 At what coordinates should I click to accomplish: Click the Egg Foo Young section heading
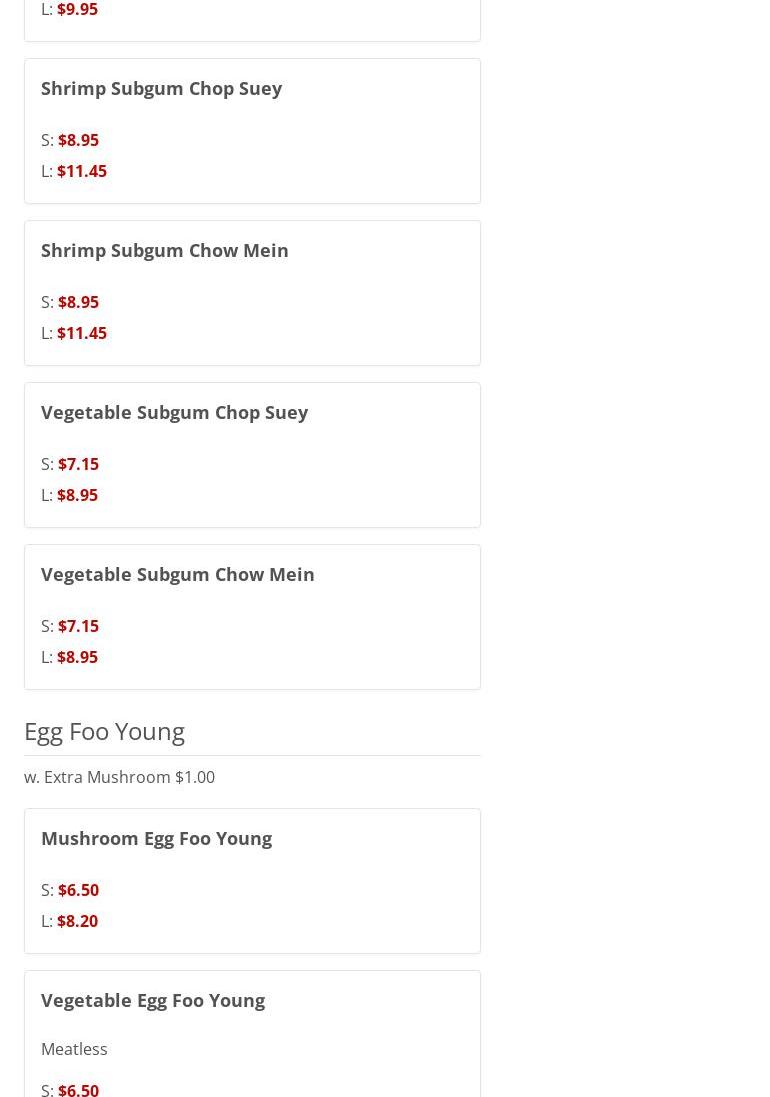point(104,731)
